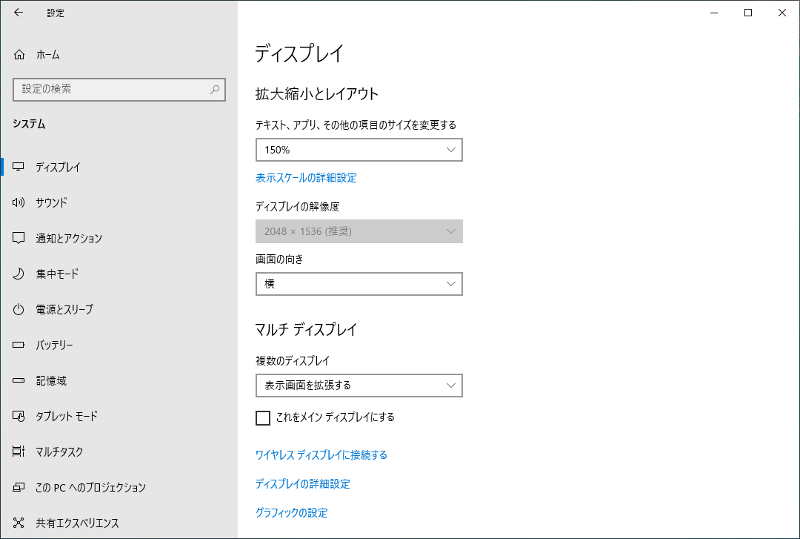The height and width of the screenshot is (539, 800).
Task: Close the 設定 window
Action: coord(782,13)
